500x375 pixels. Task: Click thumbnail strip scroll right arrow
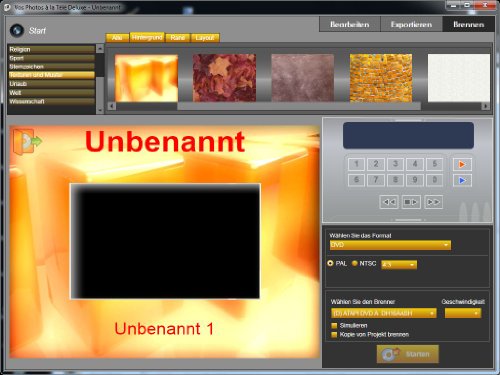coord(485,106)
